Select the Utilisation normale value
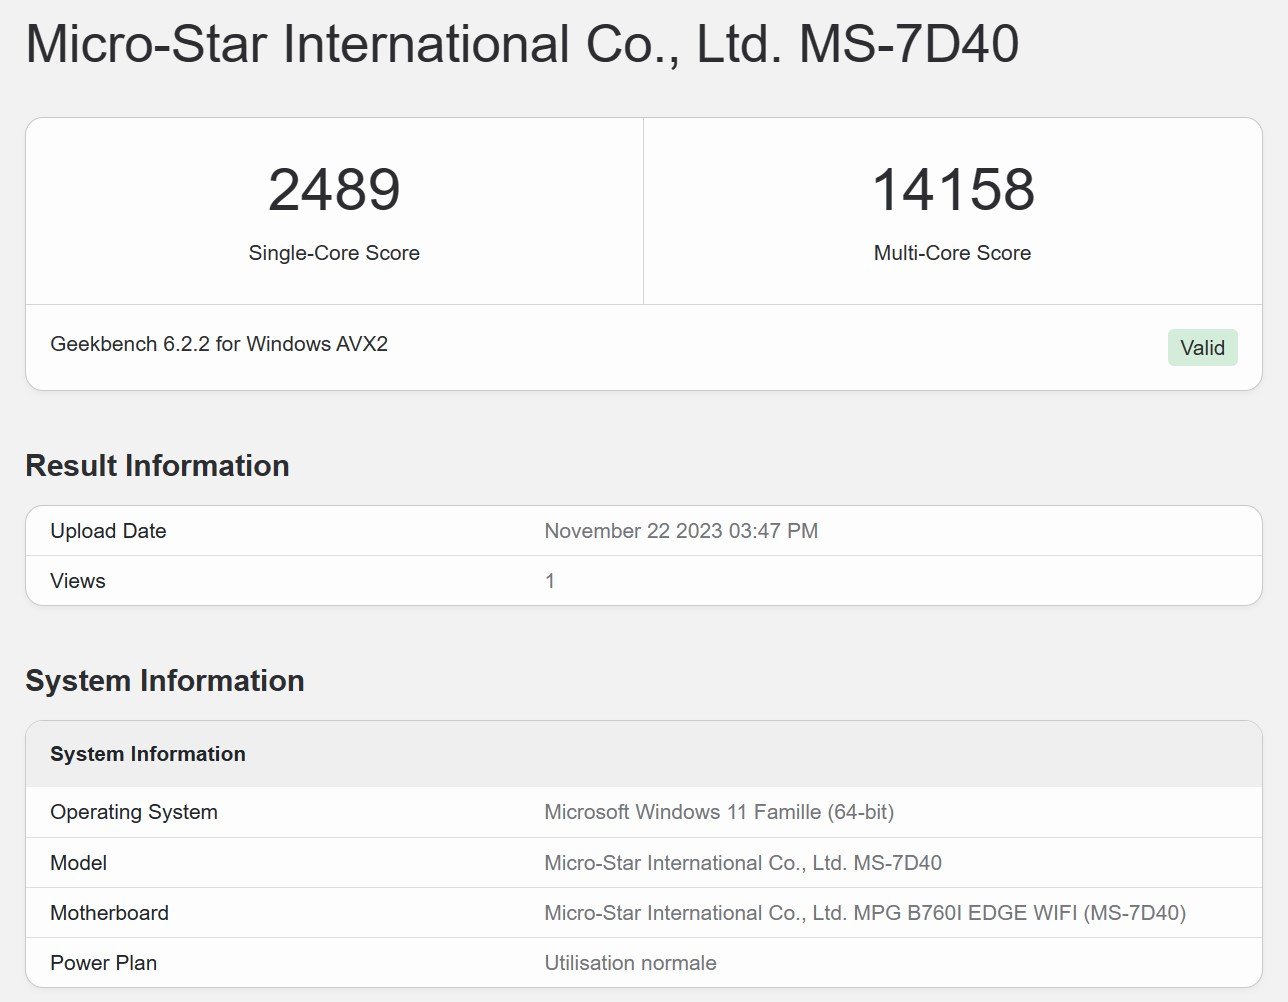This screenshot has width=1288, height=1002. click(x=630, y=963)
